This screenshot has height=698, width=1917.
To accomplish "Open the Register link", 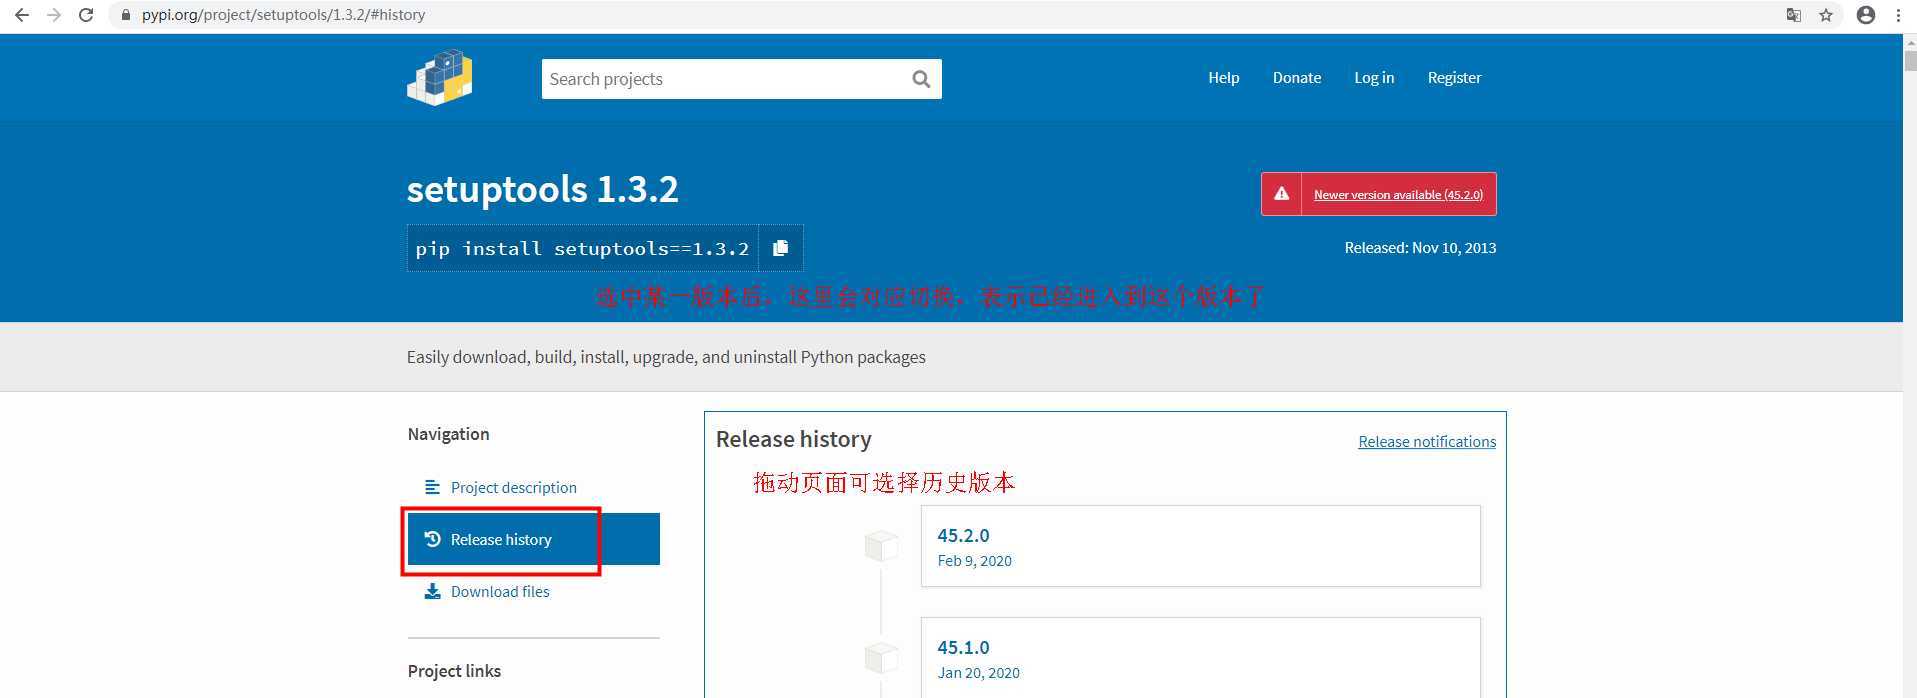I will [x=1454, y=78].
